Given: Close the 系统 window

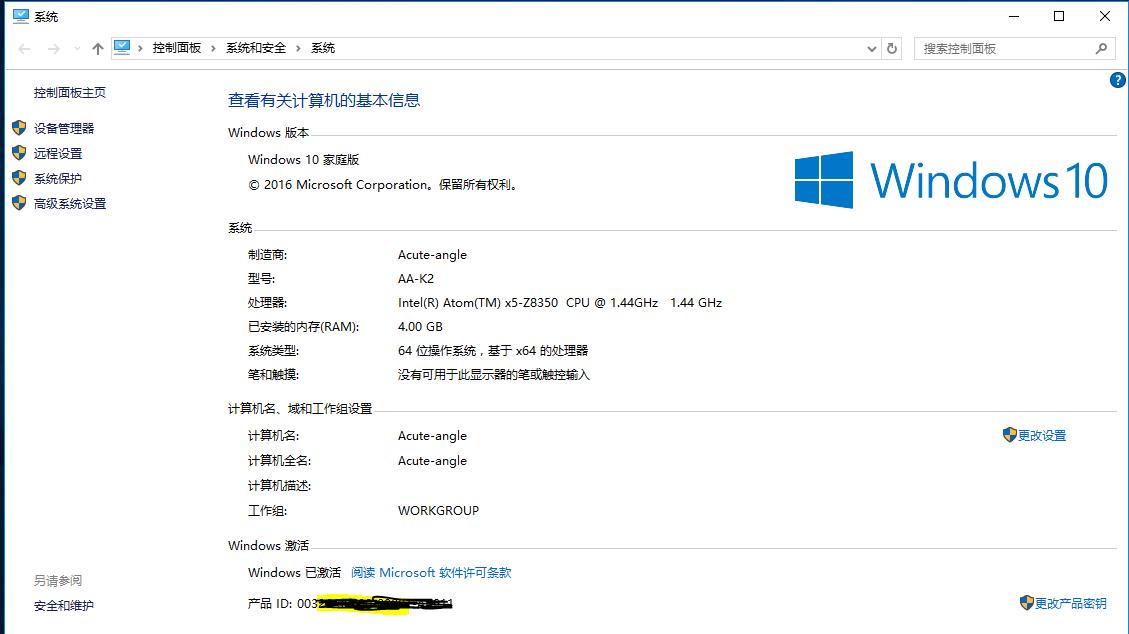Looking at the screenshot, I should 1105,16.
